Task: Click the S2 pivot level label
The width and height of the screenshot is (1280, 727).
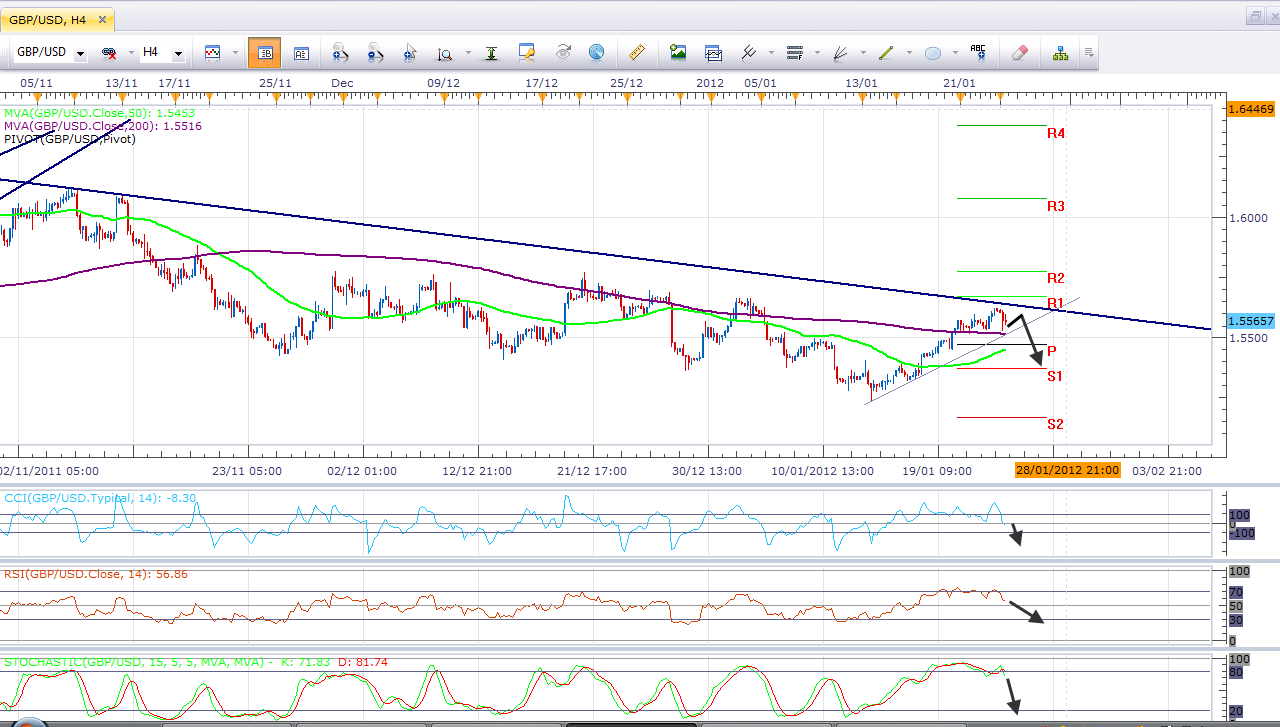Action: pos(1056,424)
